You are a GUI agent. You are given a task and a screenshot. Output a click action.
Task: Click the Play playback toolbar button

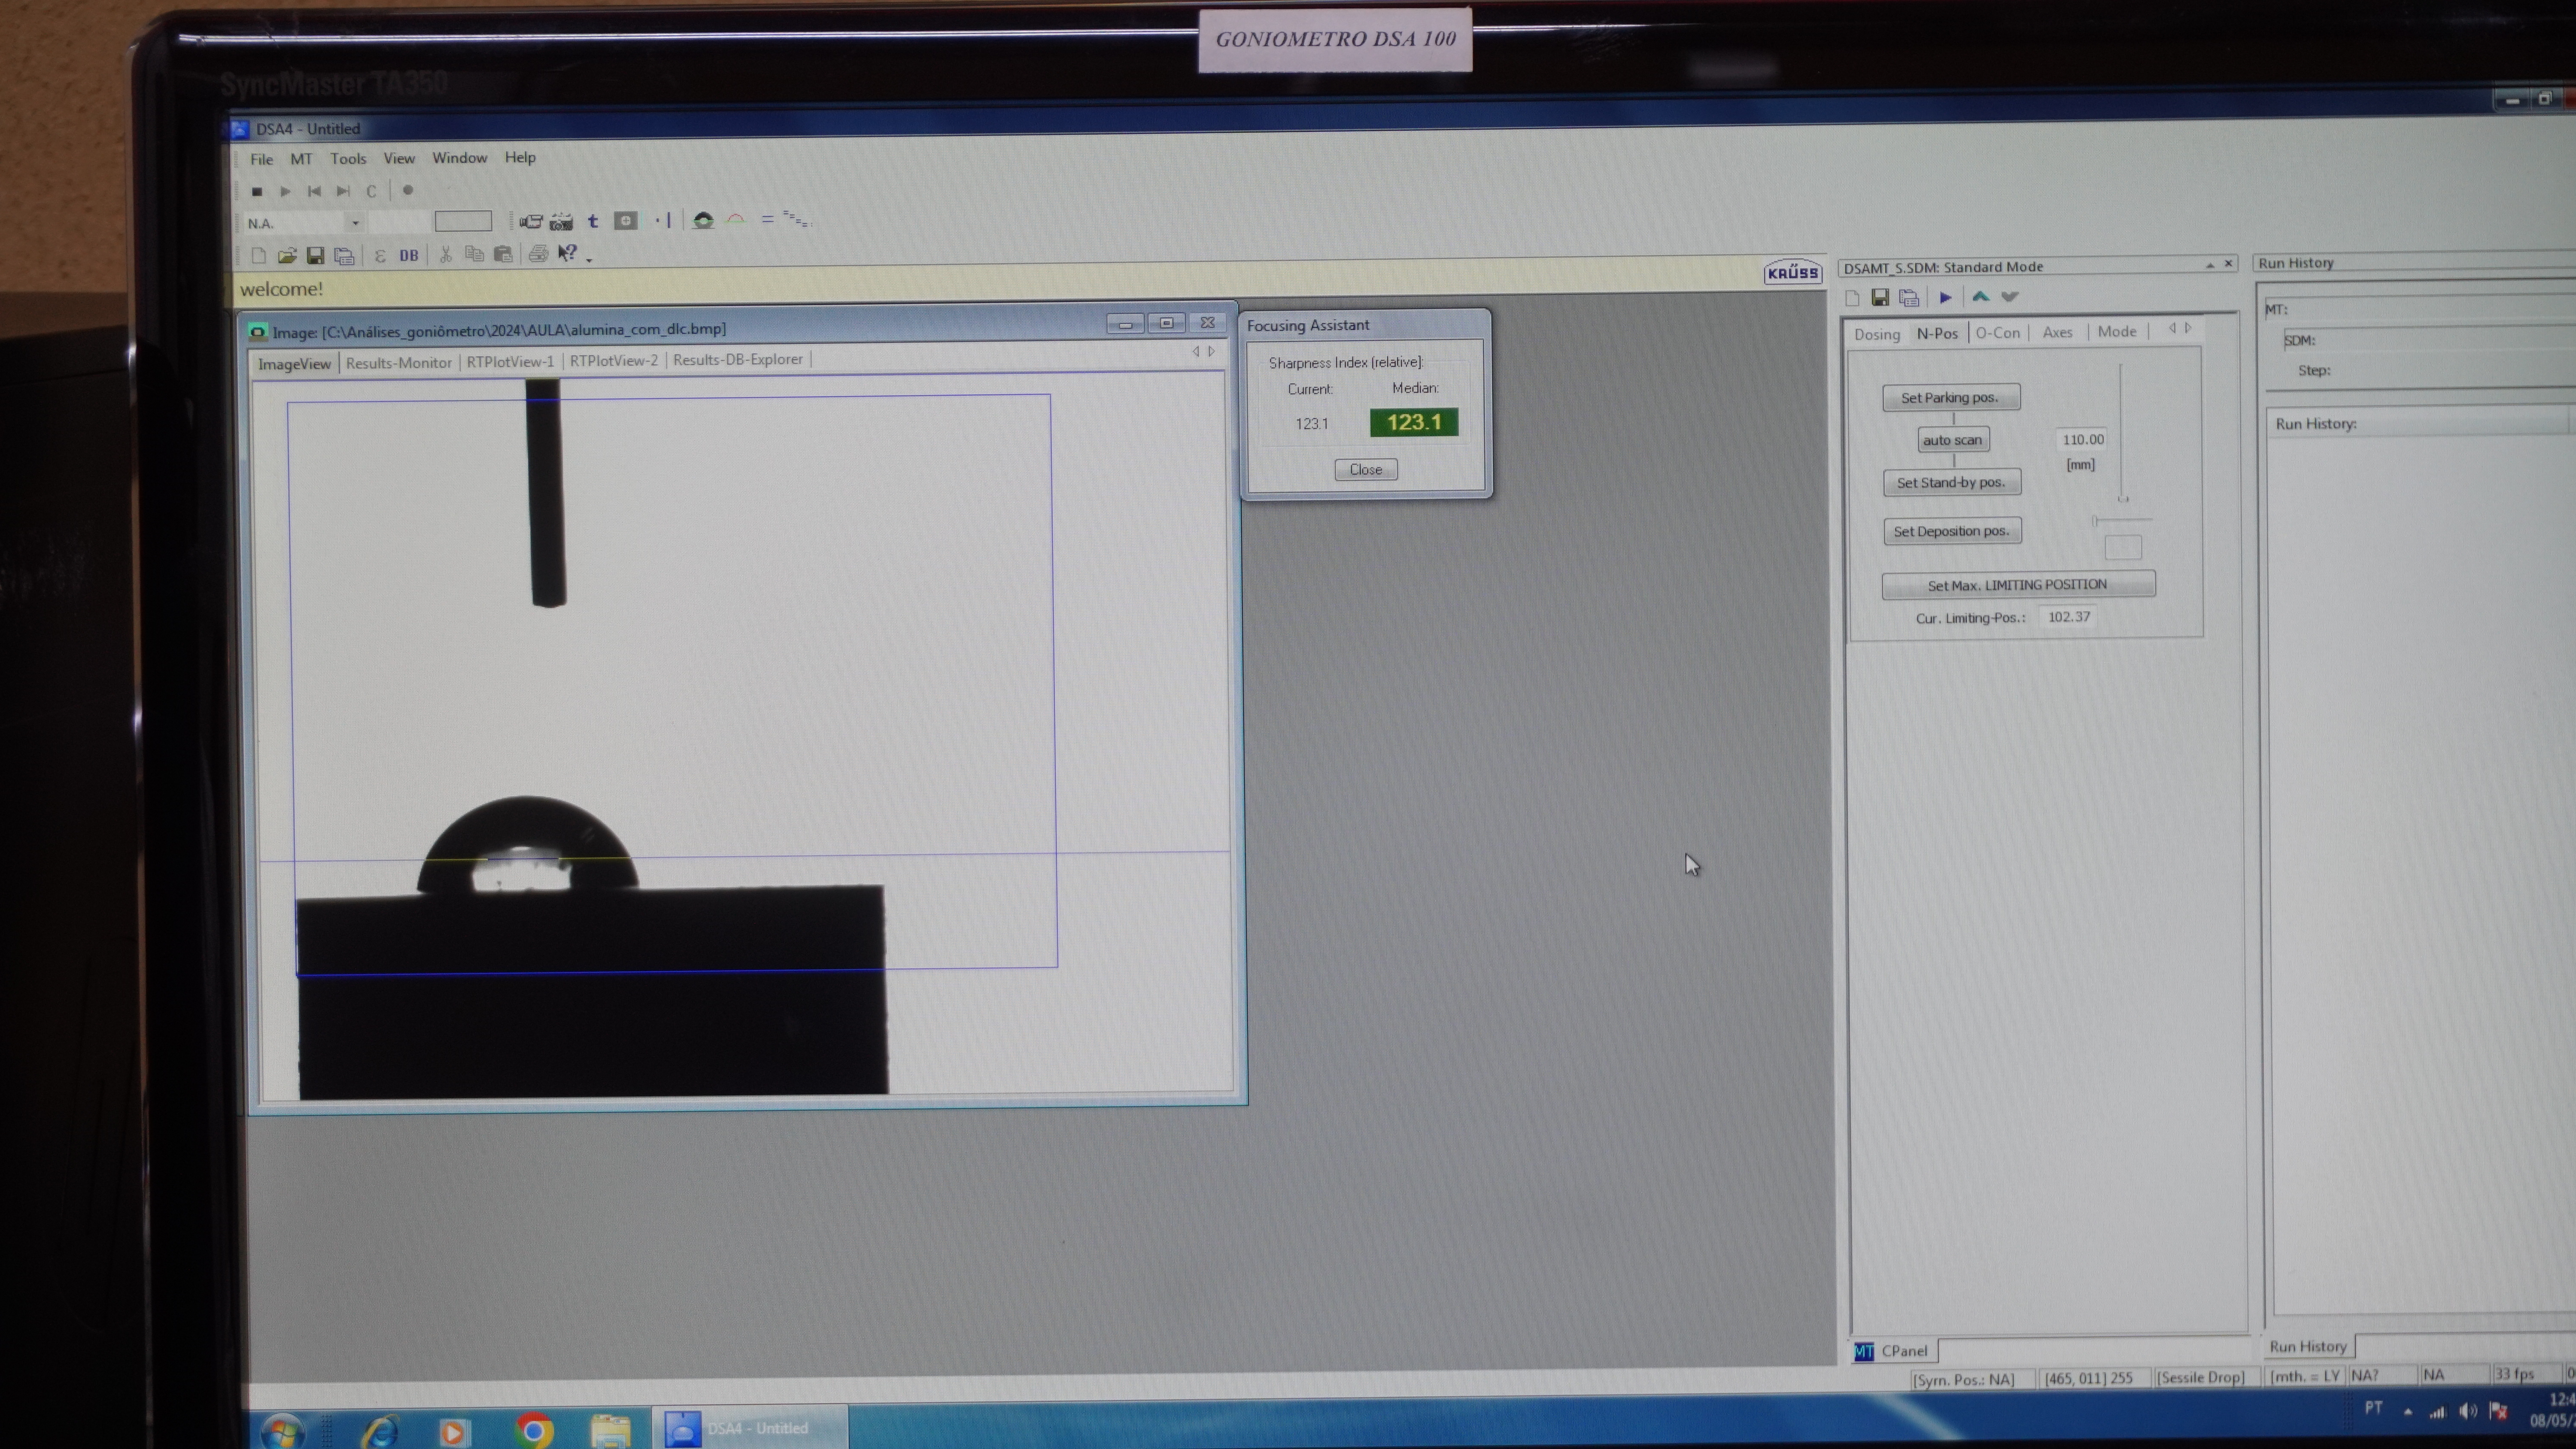(285, 191)
